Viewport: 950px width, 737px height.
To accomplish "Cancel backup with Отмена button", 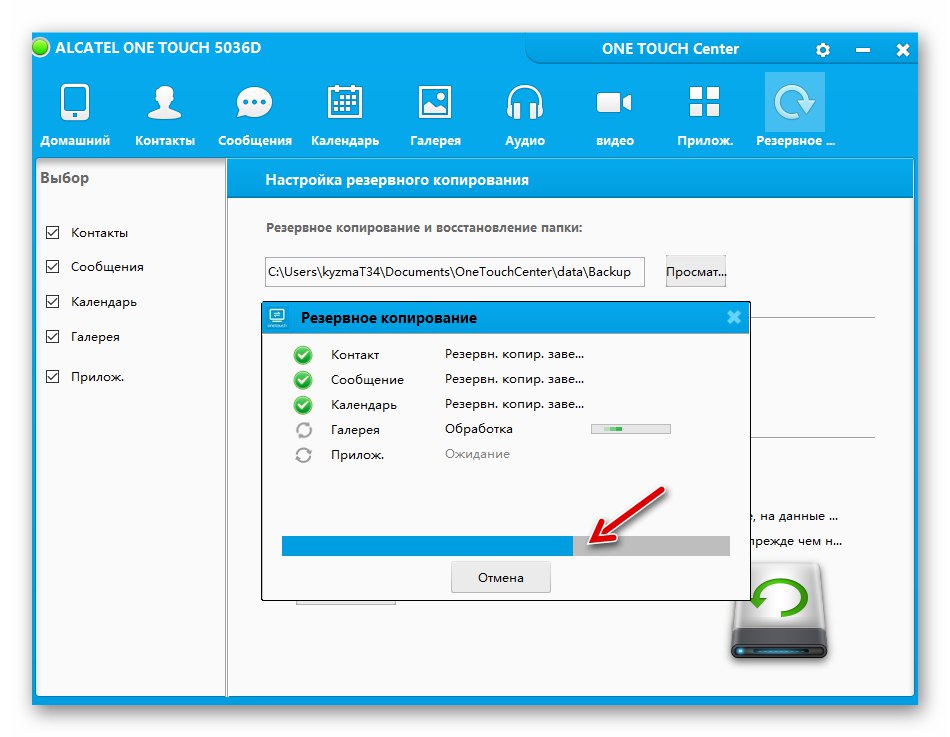I will 500,577.
